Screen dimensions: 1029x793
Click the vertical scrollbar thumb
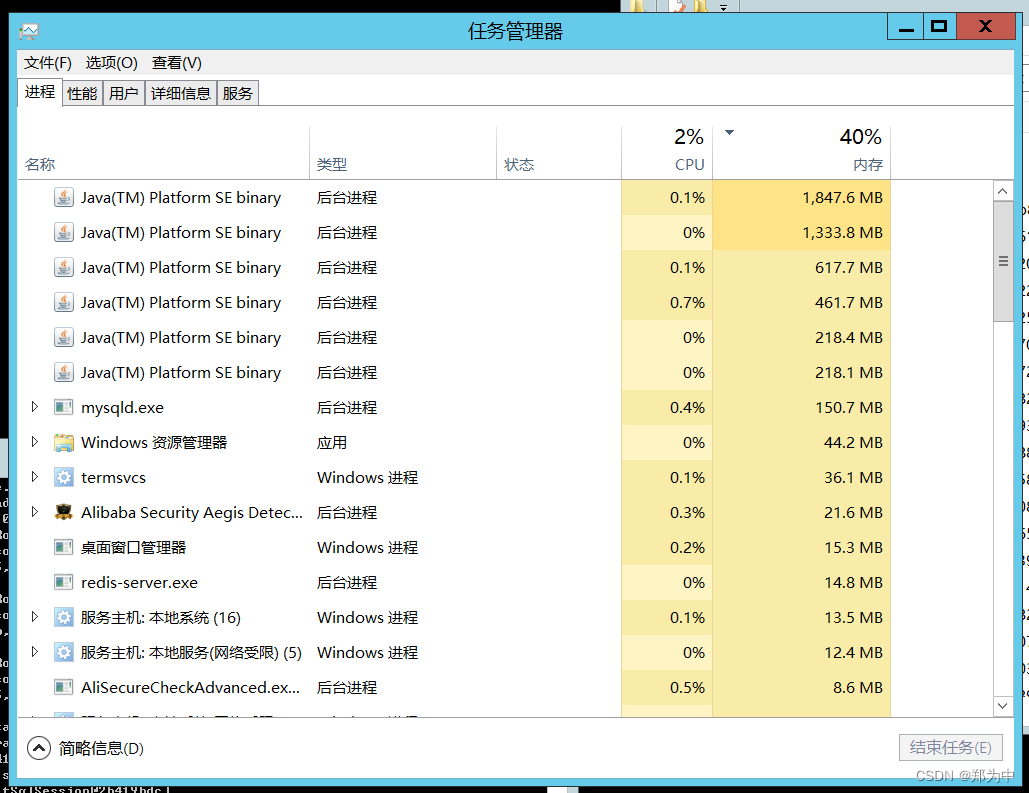(1003, 261)
